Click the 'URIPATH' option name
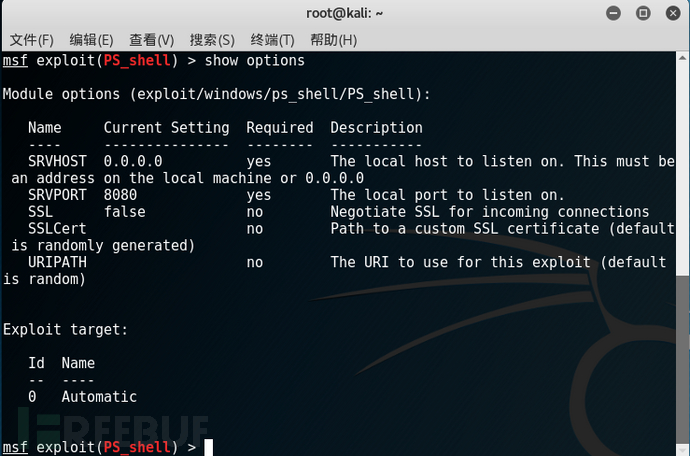Viewport: 690px width, 456px height. [x=57, y=262]
